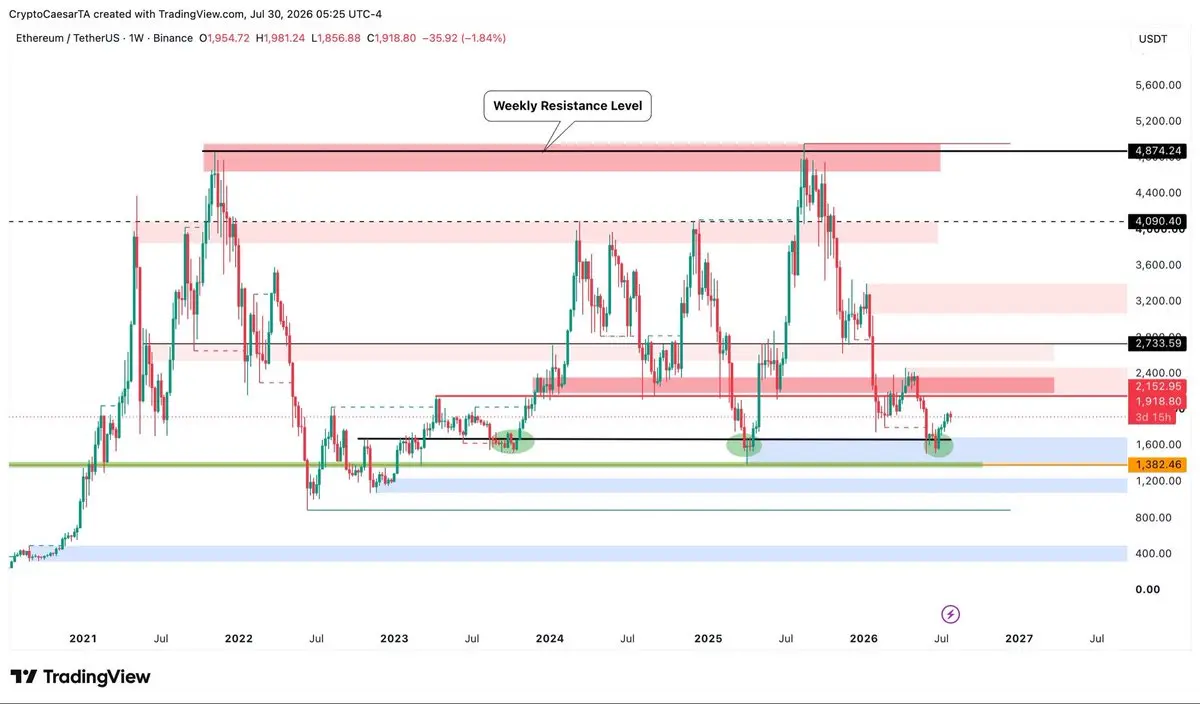Select the Weekly Resistance Level callout
Viewport: 1200px width, 704px height.
pos(567,106)
